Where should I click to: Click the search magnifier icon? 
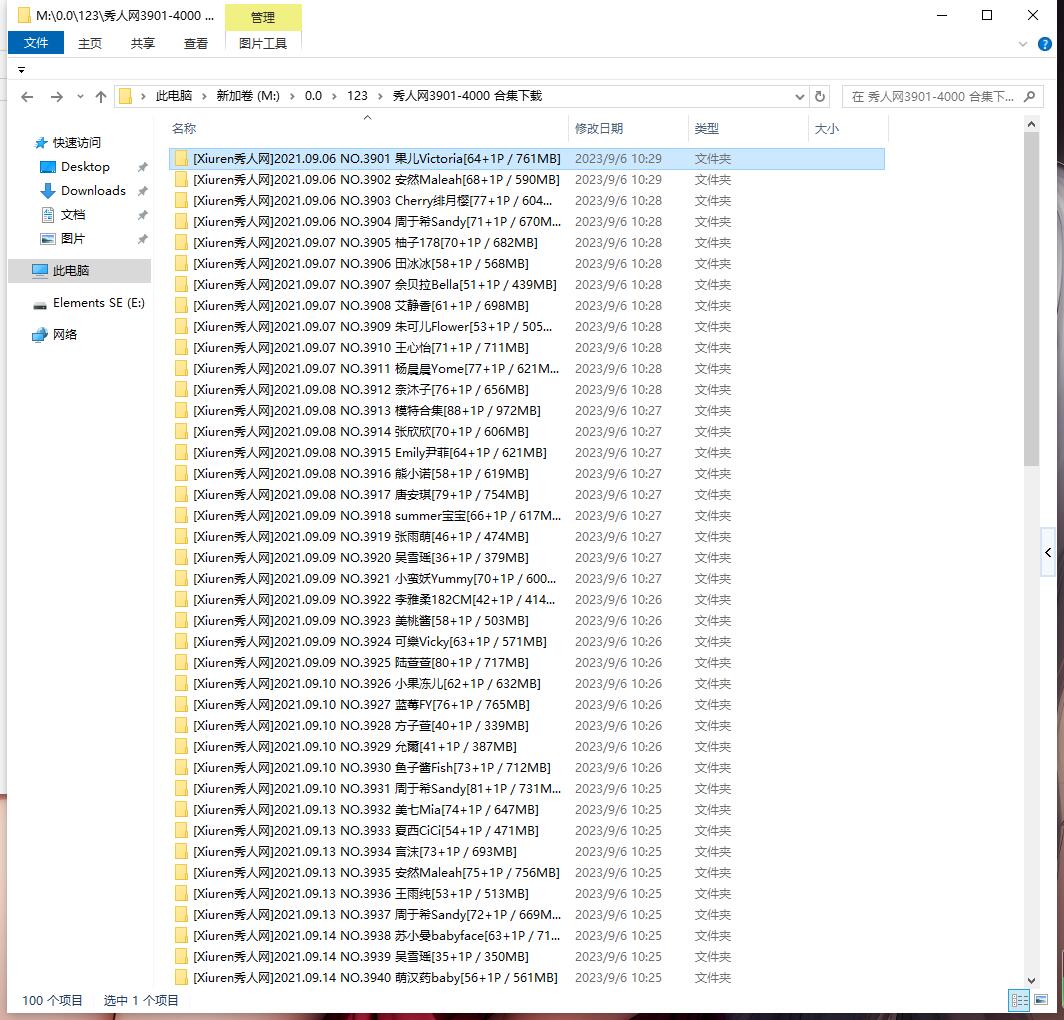pyautogui.click(x=1029, y=96)
